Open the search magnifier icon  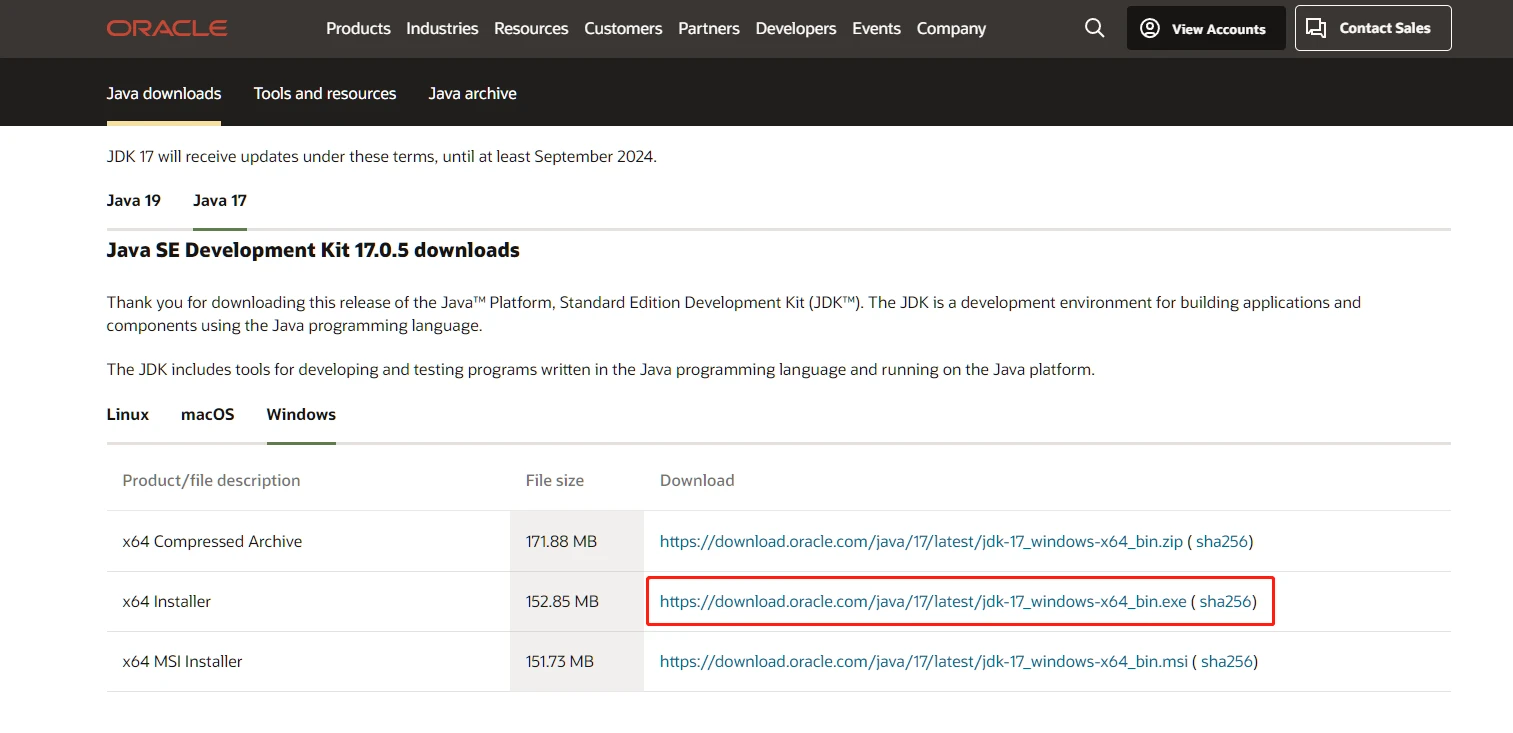coord(1095,28)
